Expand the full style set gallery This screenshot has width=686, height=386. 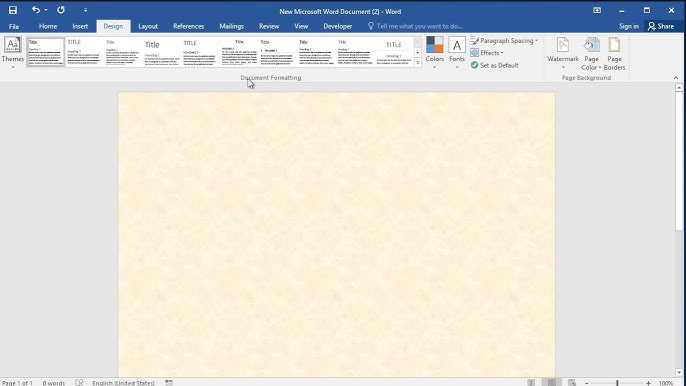418,63
